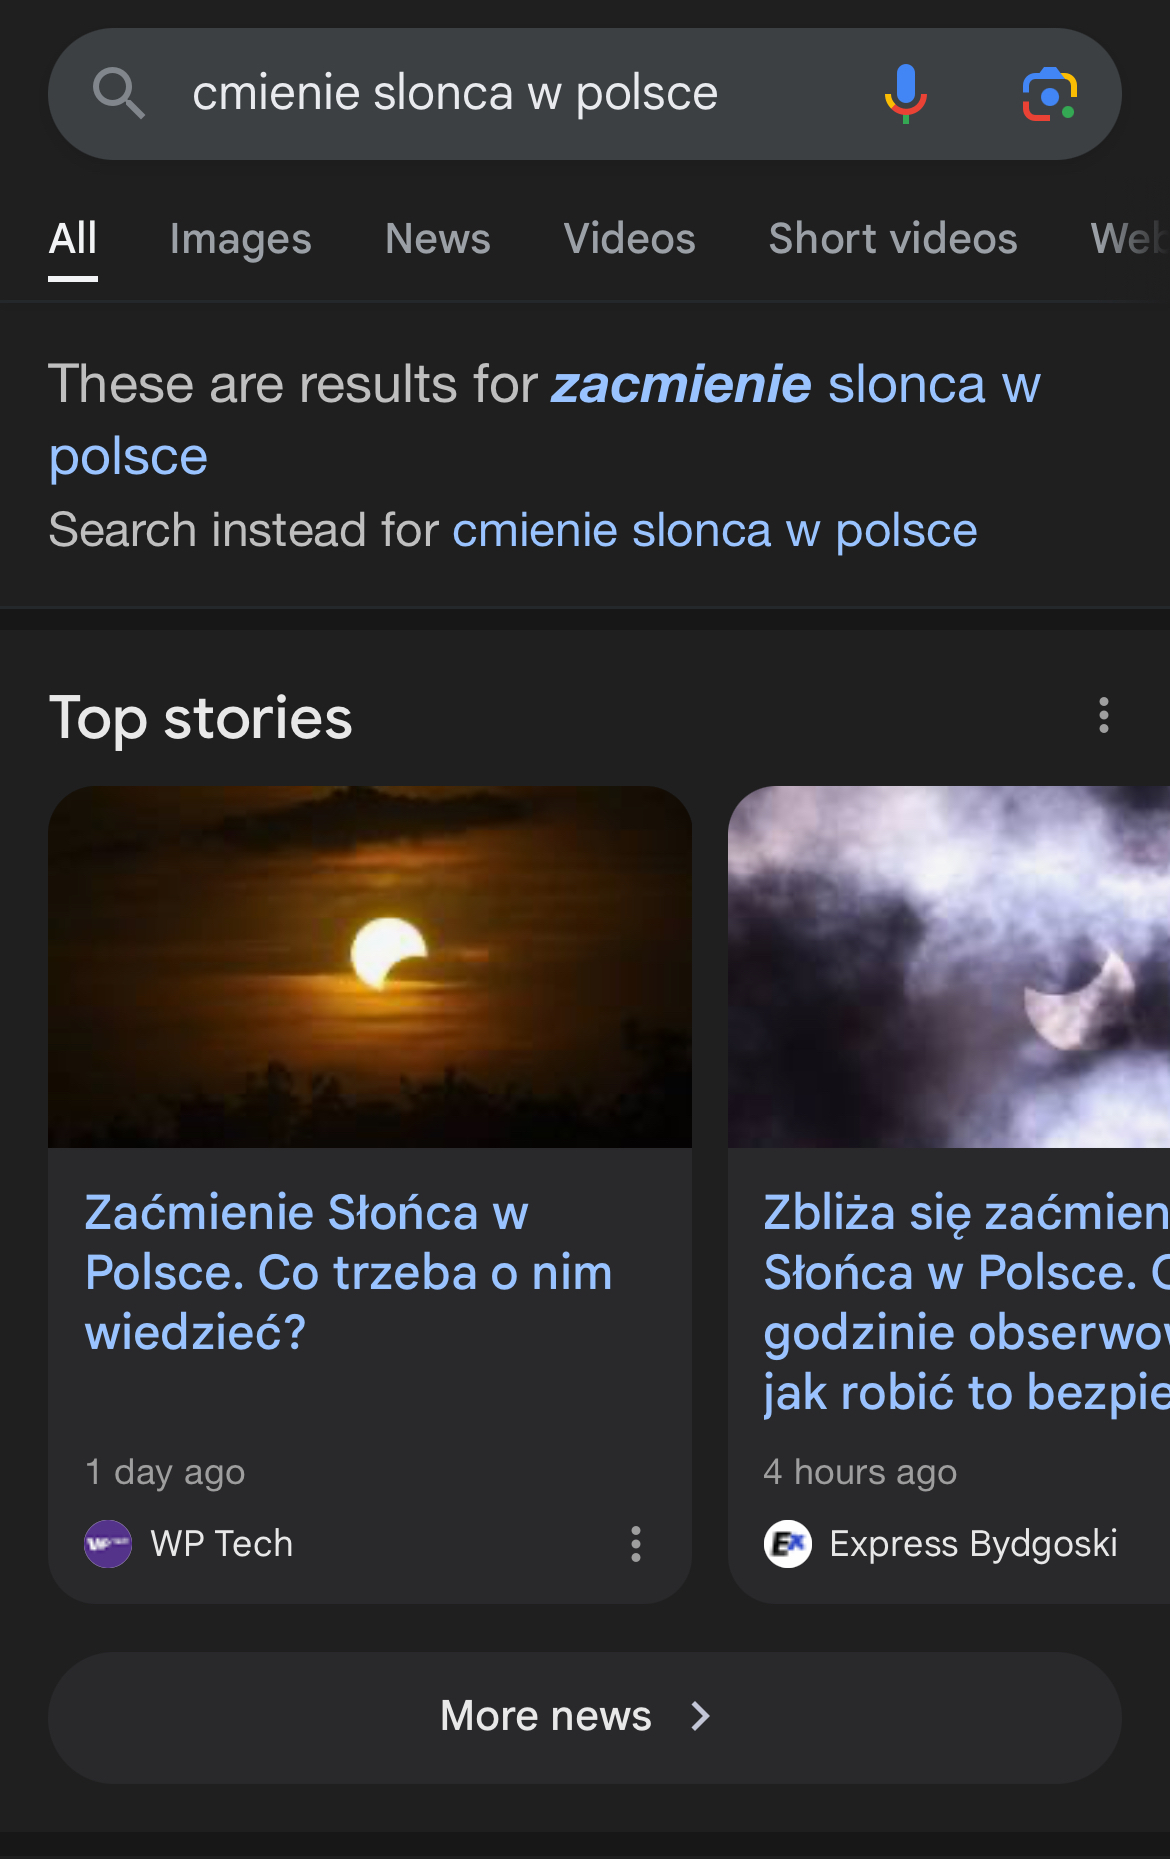The width and height of the screenshot is (1170, 1859).
Task: Open Google Lens camera search
Action: coord(1049,94)
